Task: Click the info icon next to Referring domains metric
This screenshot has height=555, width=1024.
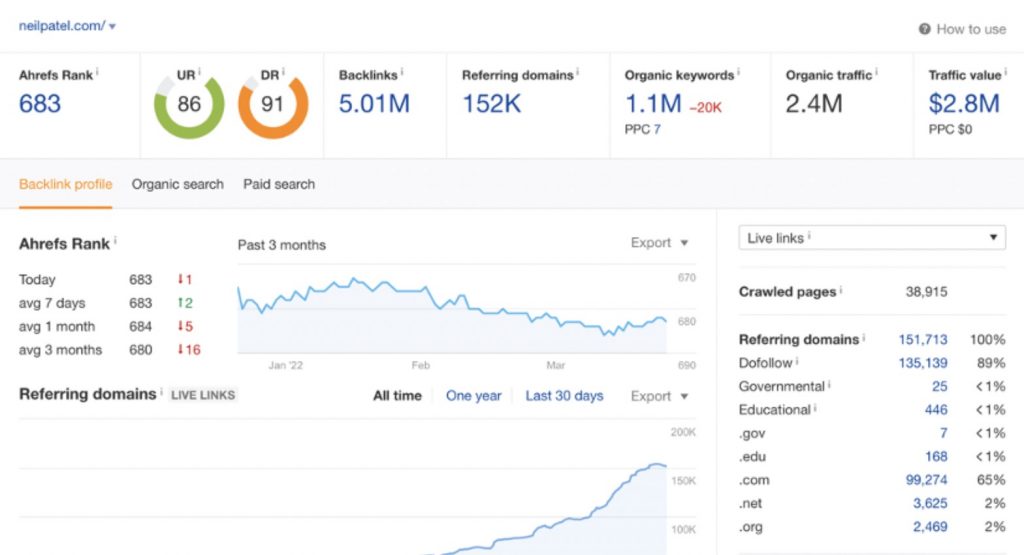Action: tap(577, 71)
